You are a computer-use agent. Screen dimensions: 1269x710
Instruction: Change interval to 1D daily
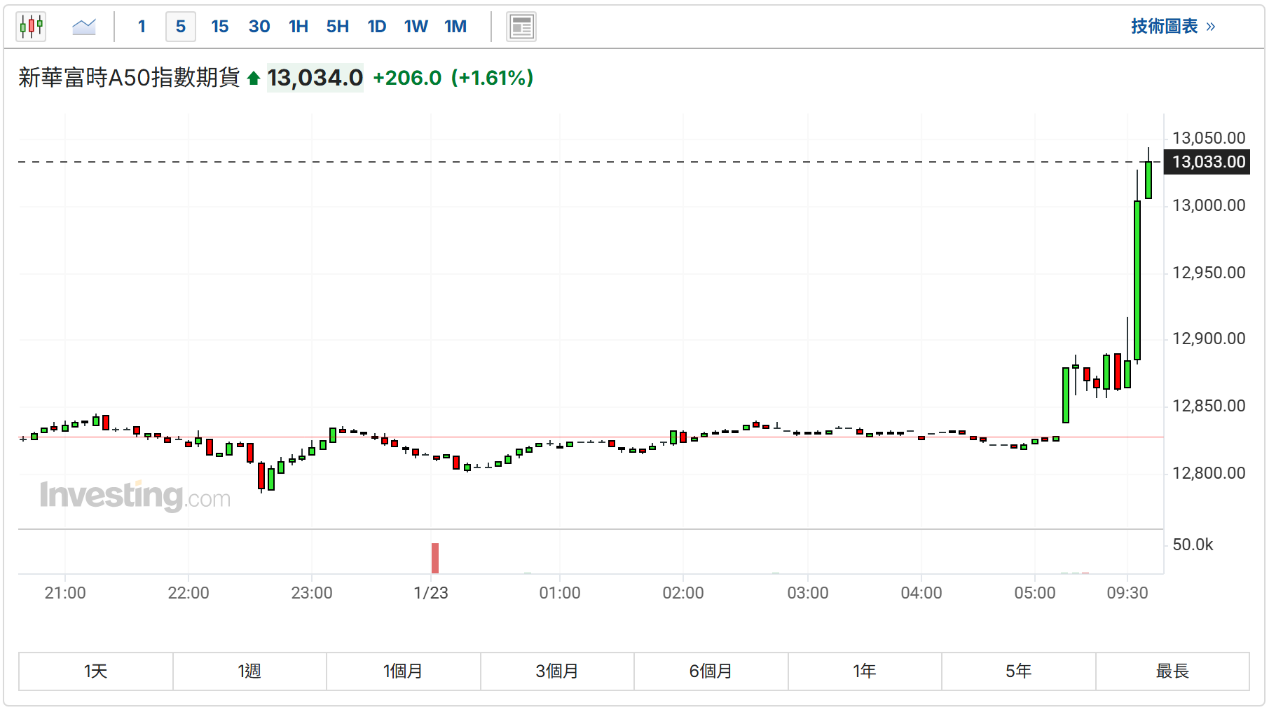click(376, 26)
